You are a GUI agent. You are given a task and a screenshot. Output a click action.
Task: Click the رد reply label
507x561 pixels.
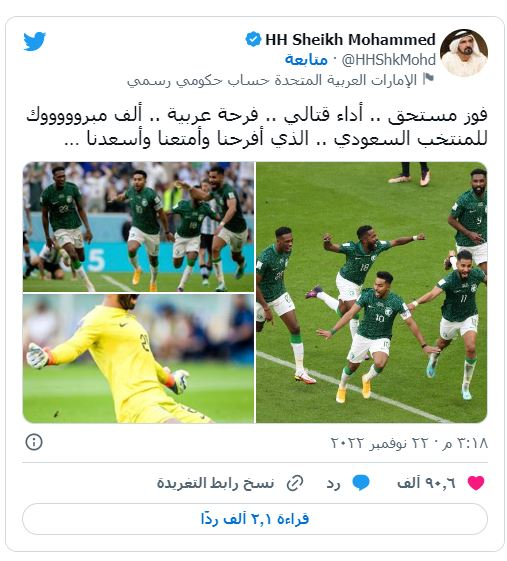(333, 484)
